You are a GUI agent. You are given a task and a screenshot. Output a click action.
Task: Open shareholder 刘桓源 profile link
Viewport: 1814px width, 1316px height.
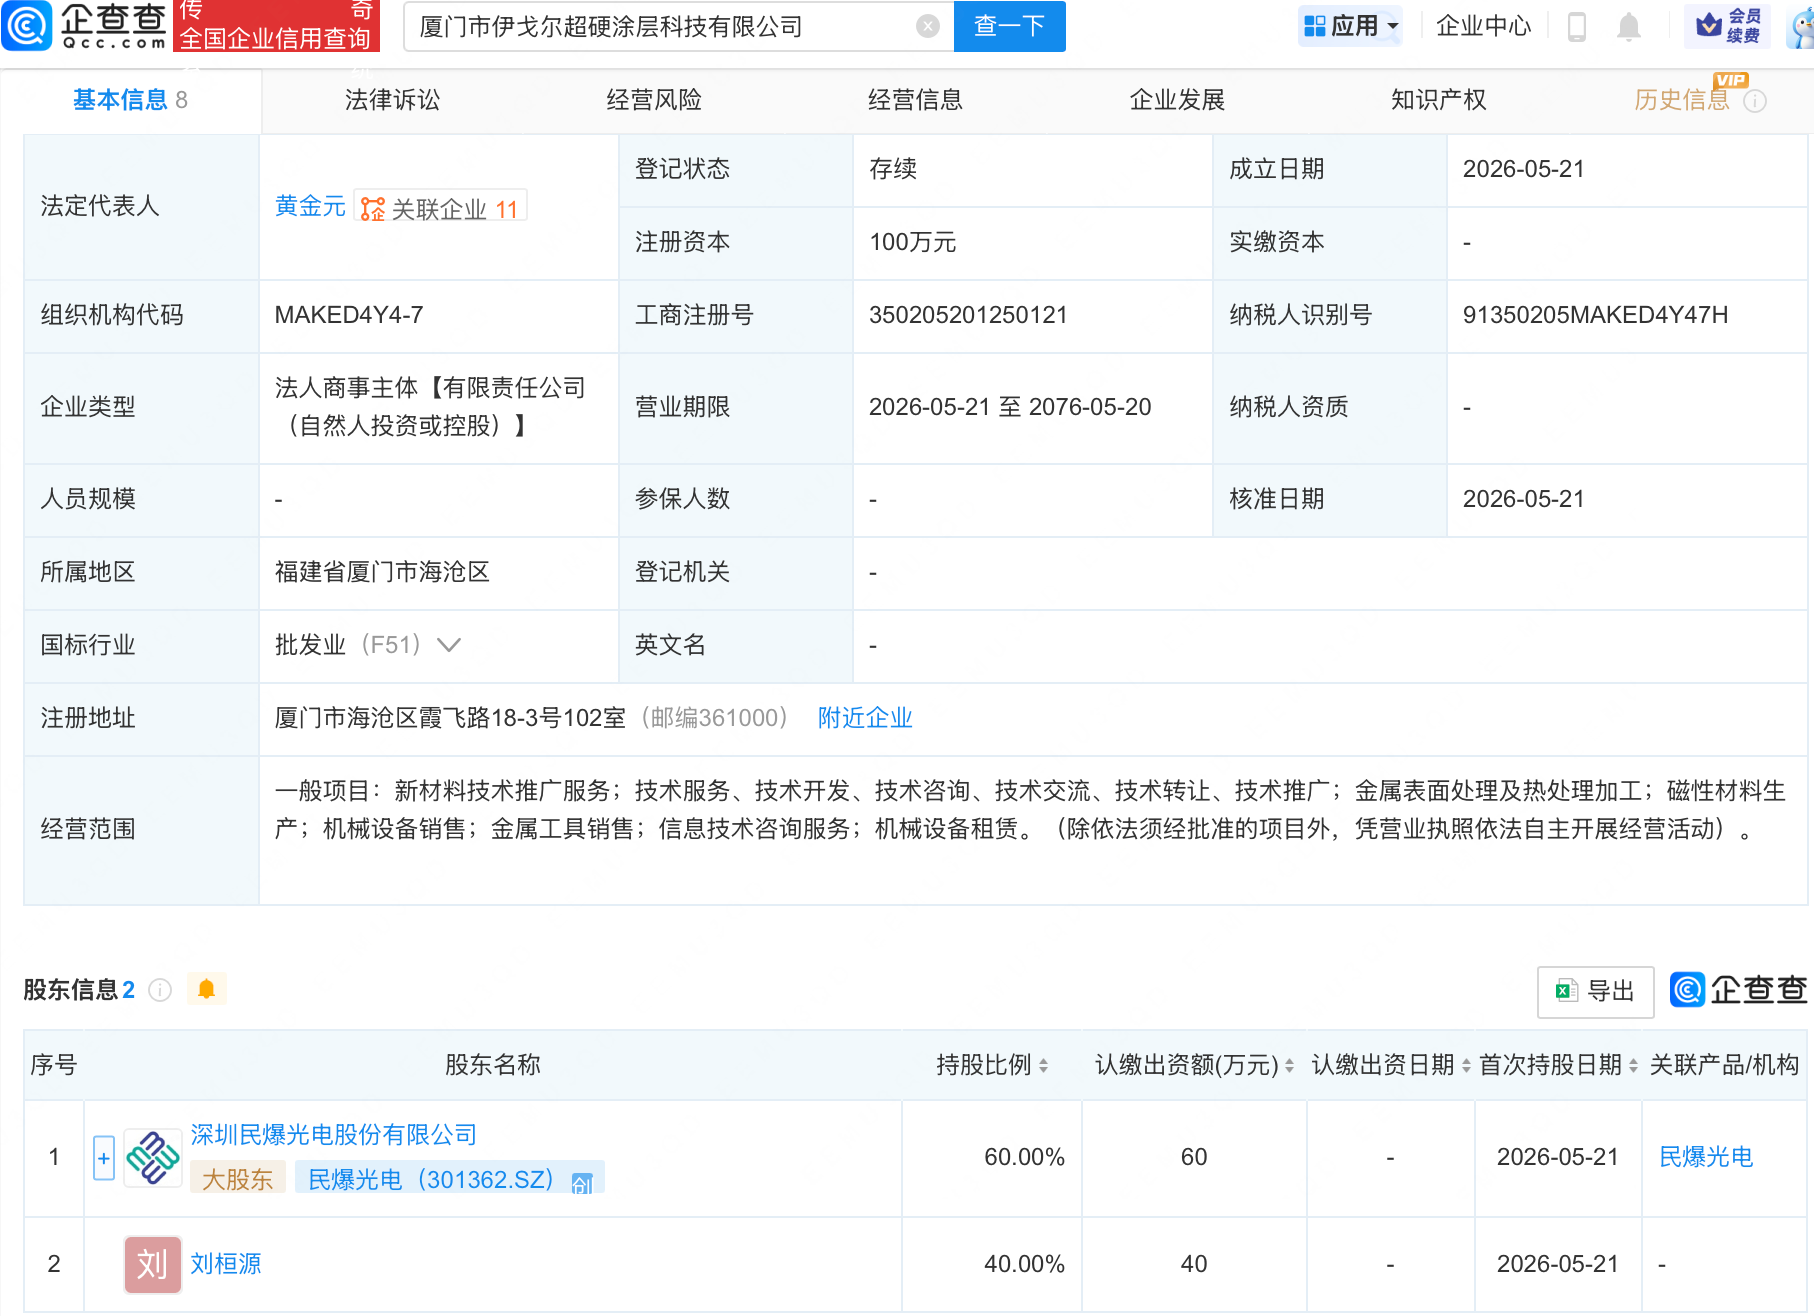click(226, 1264)
